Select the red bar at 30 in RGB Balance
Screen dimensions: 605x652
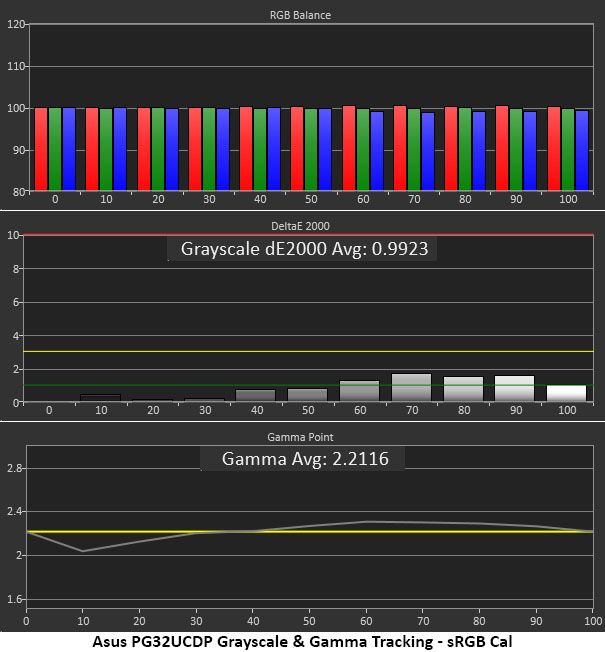pos(195,149)
